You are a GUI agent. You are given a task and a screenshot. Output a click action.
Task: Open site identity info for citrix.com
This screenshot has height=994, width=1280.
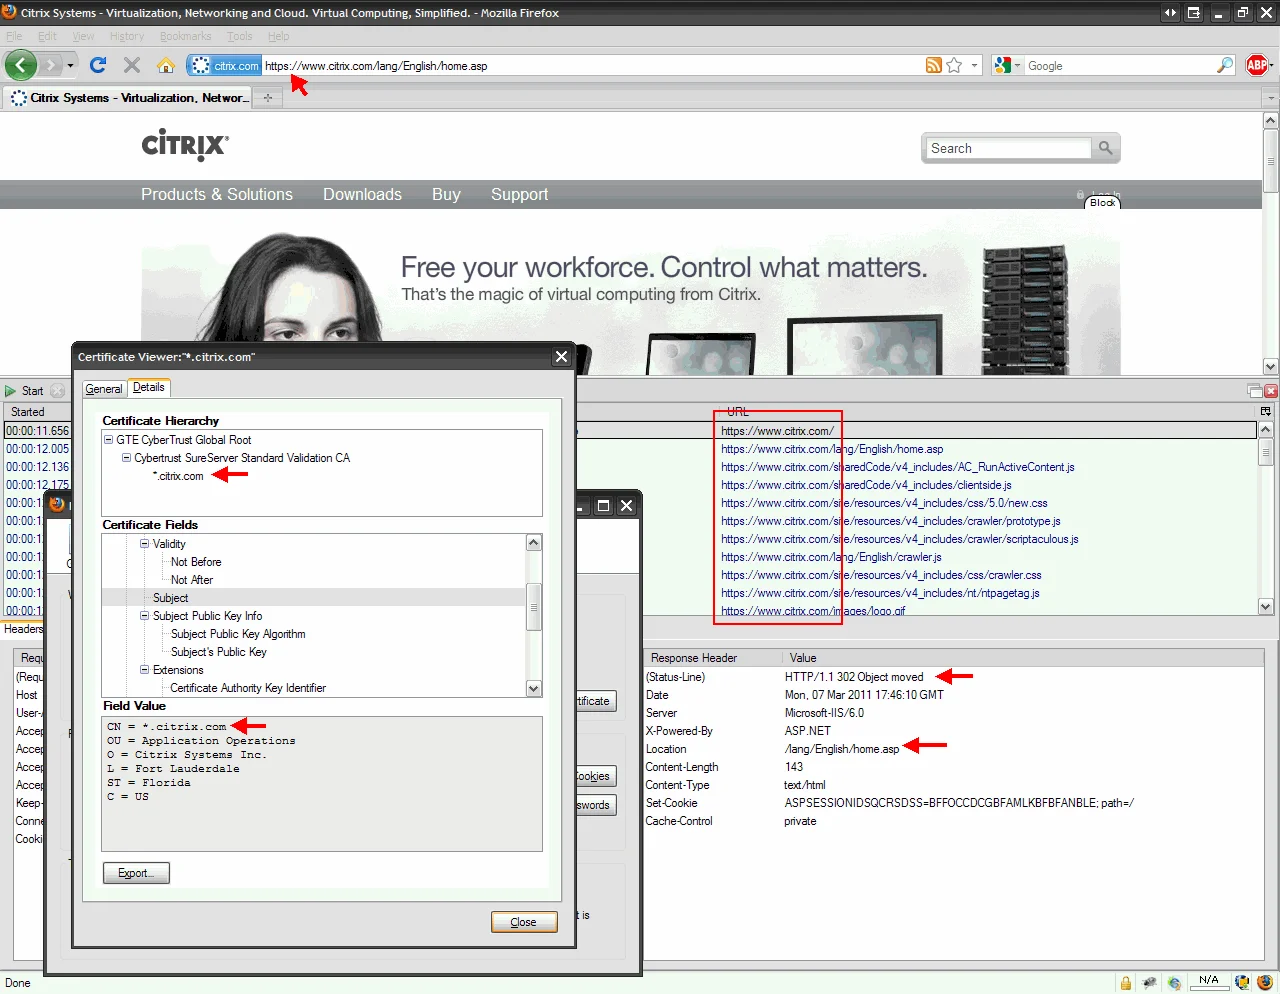click(225, 66)
